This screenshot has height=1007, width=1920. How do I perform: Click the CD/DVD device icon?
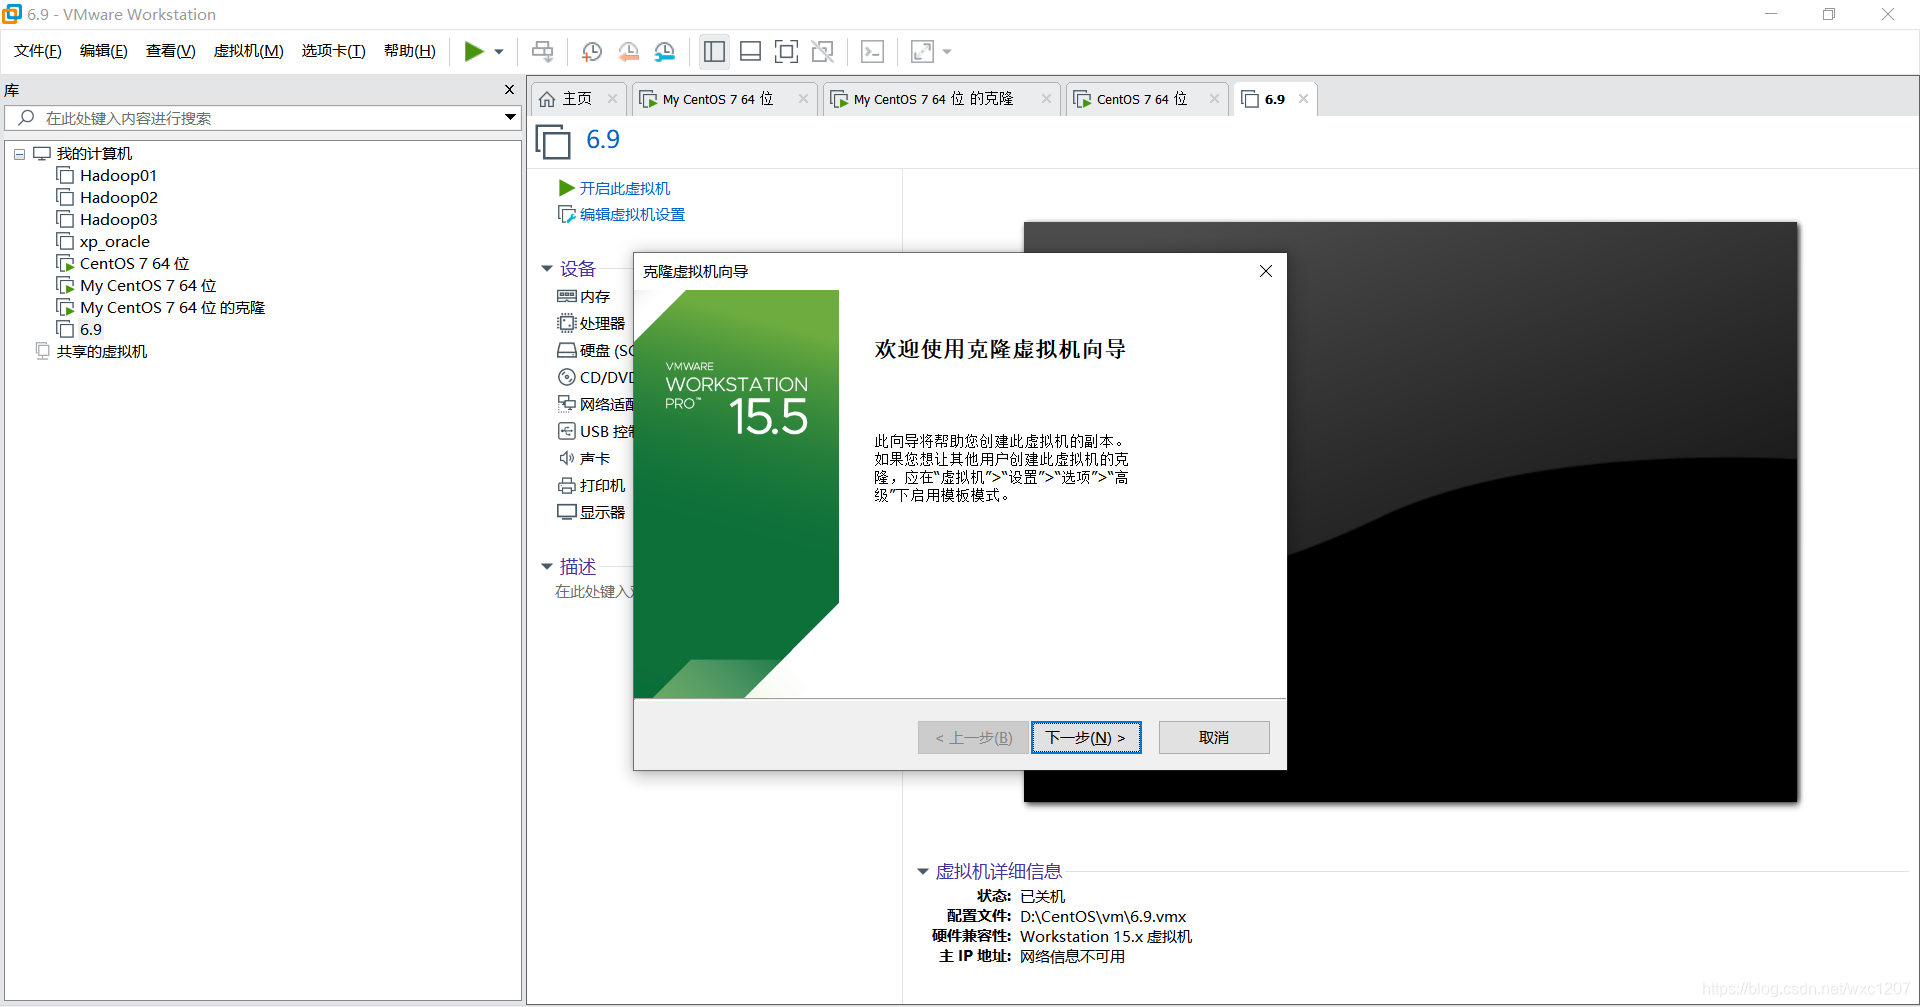click(566, 377)
